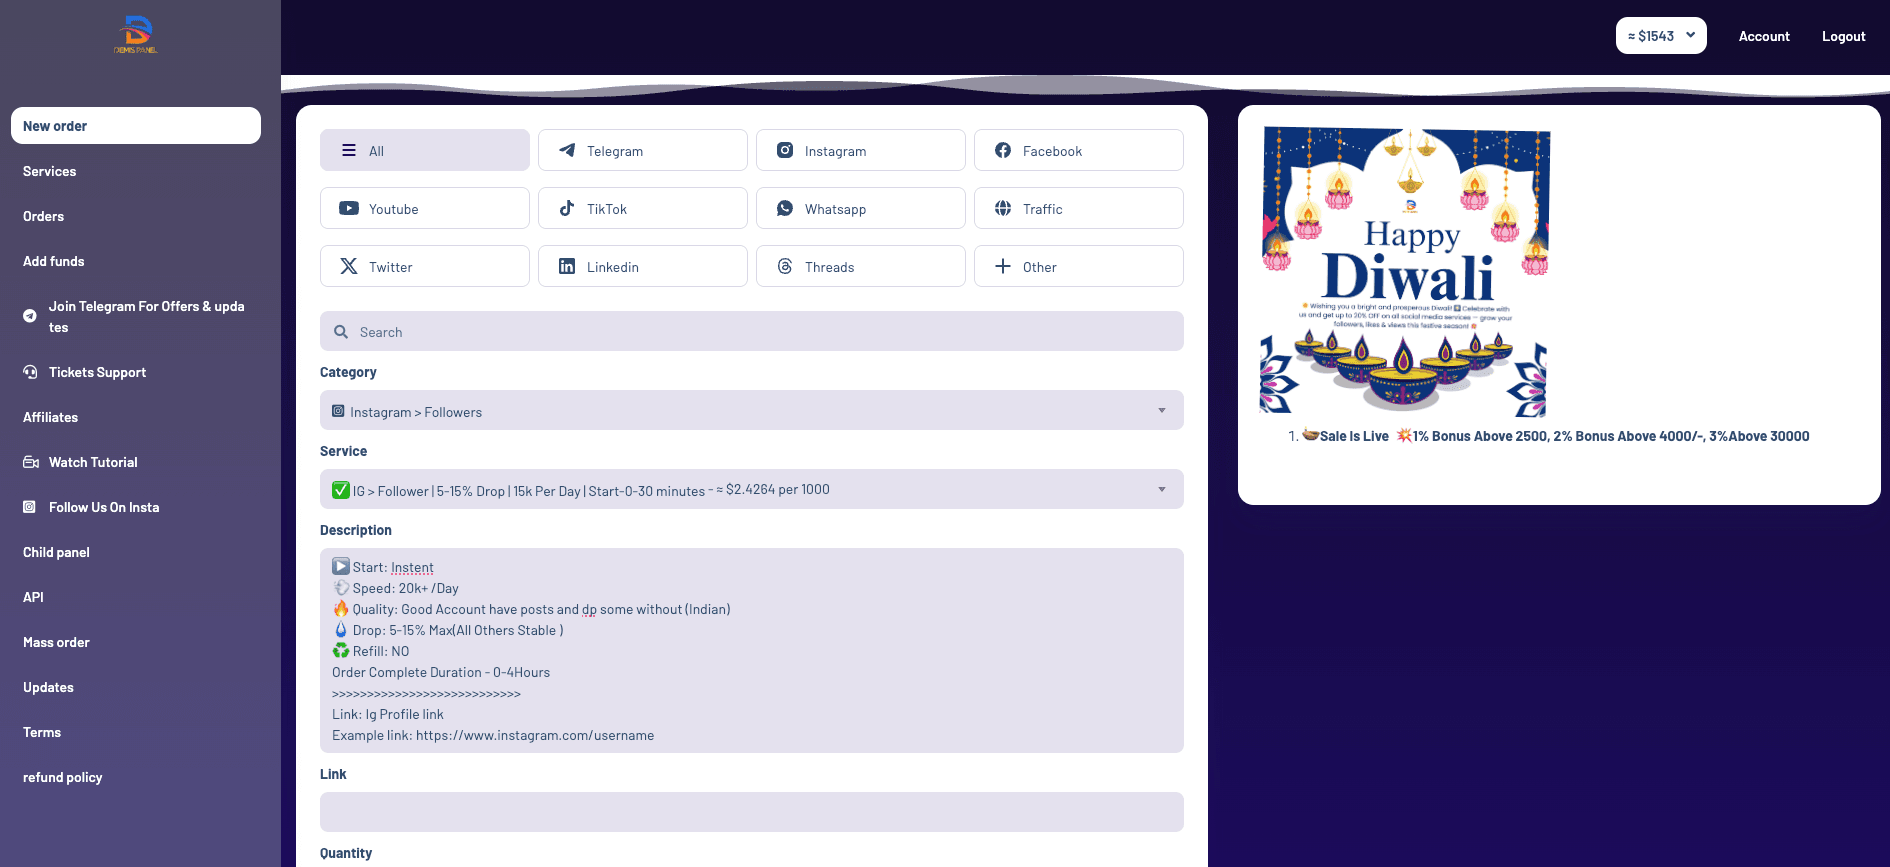
Task: Pick the Linkedin logo icon
Action: point(567,267)
